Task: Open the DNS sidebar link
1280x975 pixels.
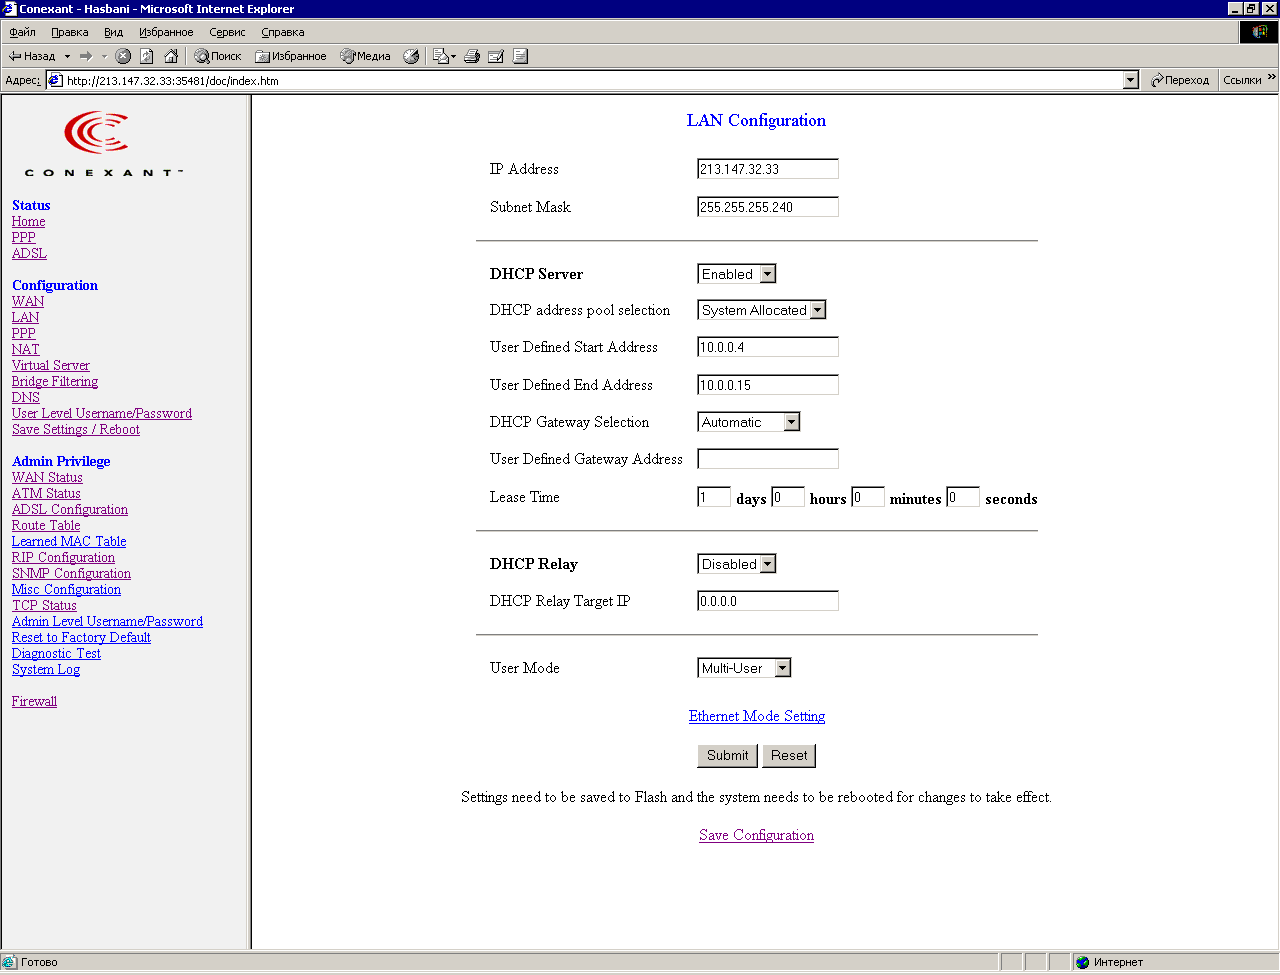Action: tap(26, 397)
